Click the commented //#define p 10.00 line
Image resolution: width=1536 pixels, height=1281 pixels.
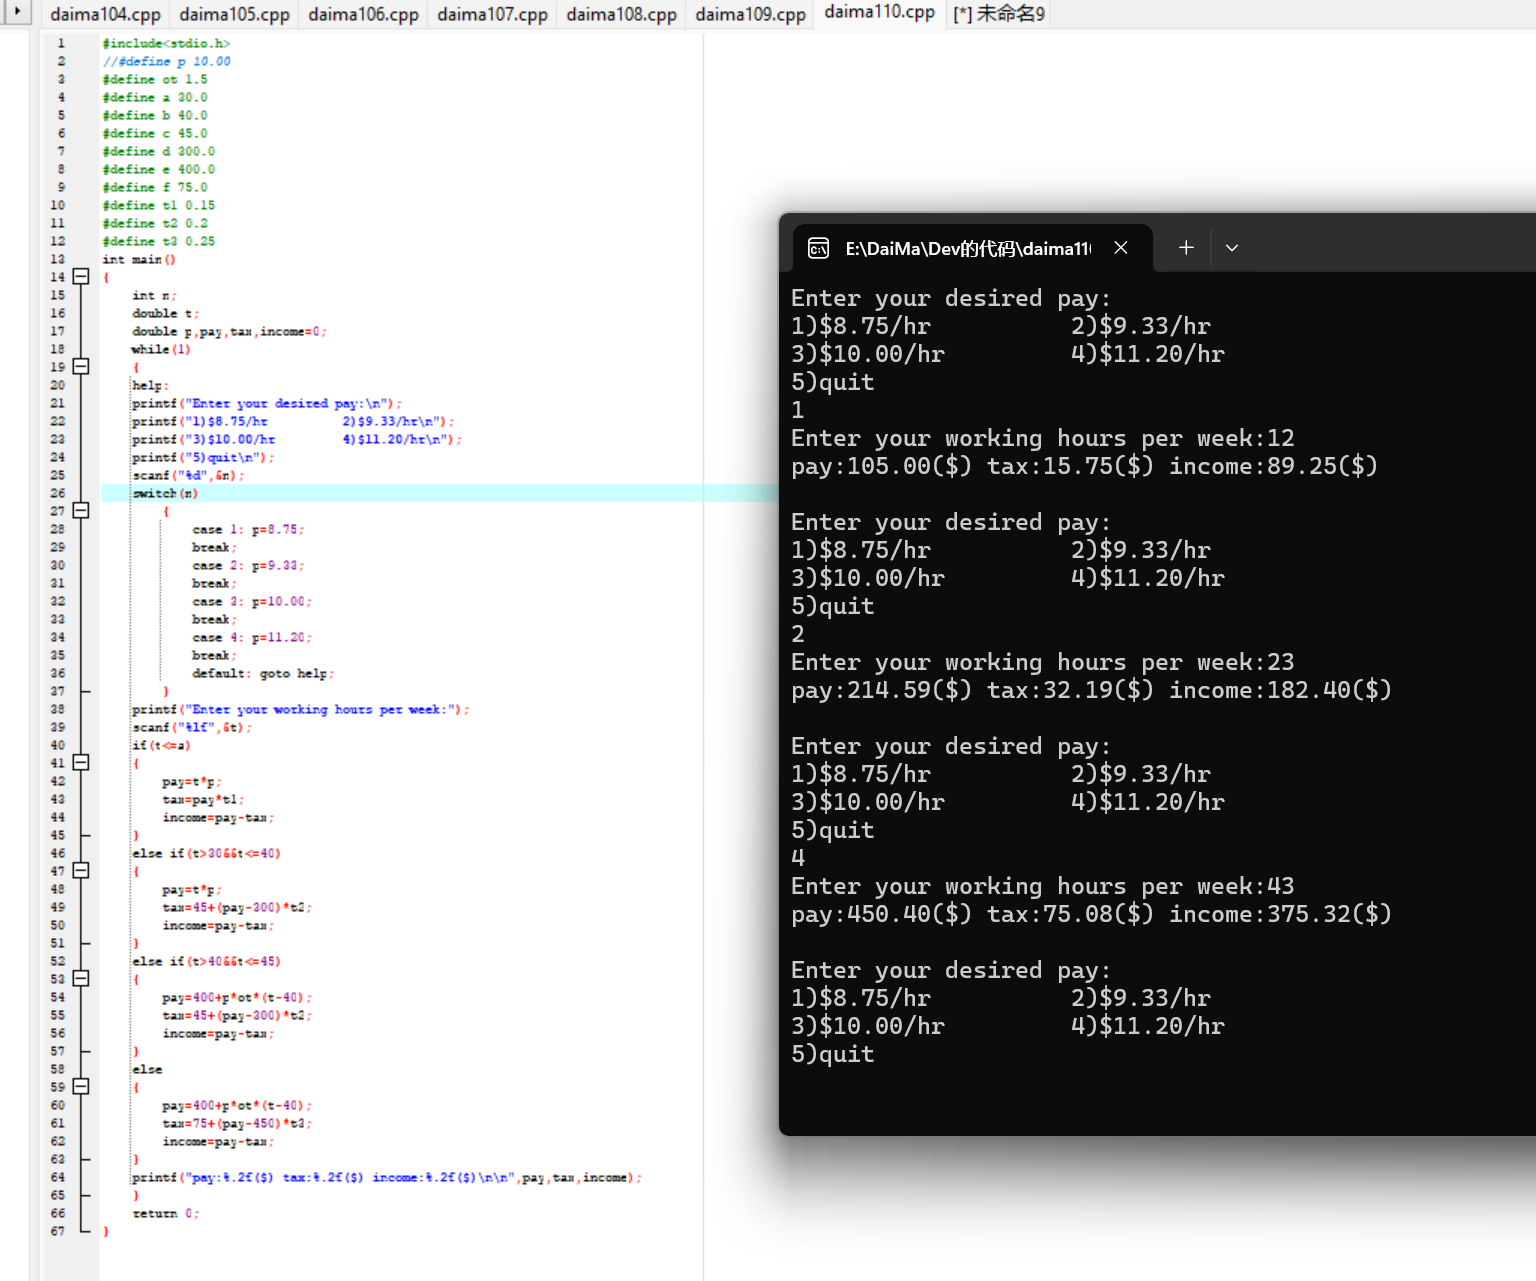(166, 61)
